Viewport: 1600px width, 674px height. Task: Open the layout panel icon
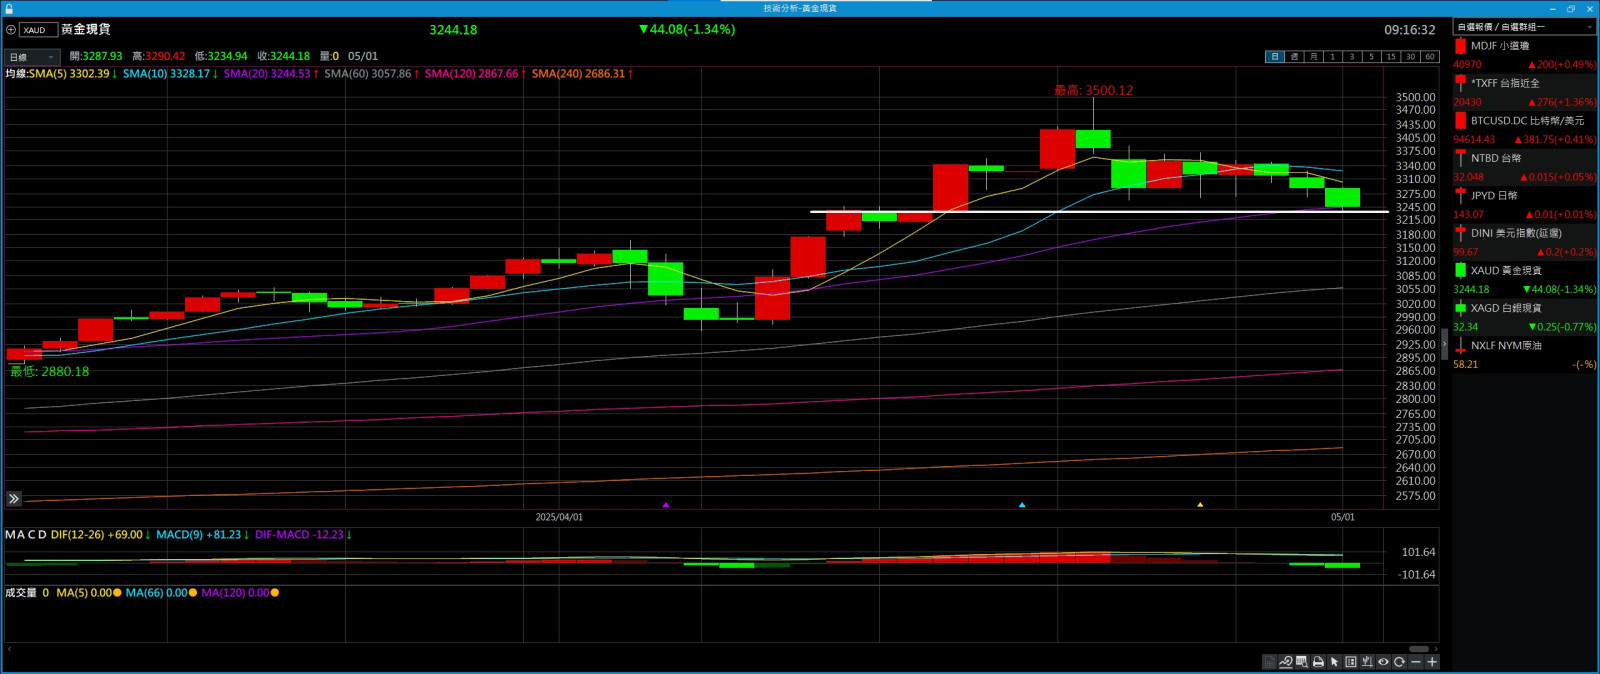point(1351,662)
